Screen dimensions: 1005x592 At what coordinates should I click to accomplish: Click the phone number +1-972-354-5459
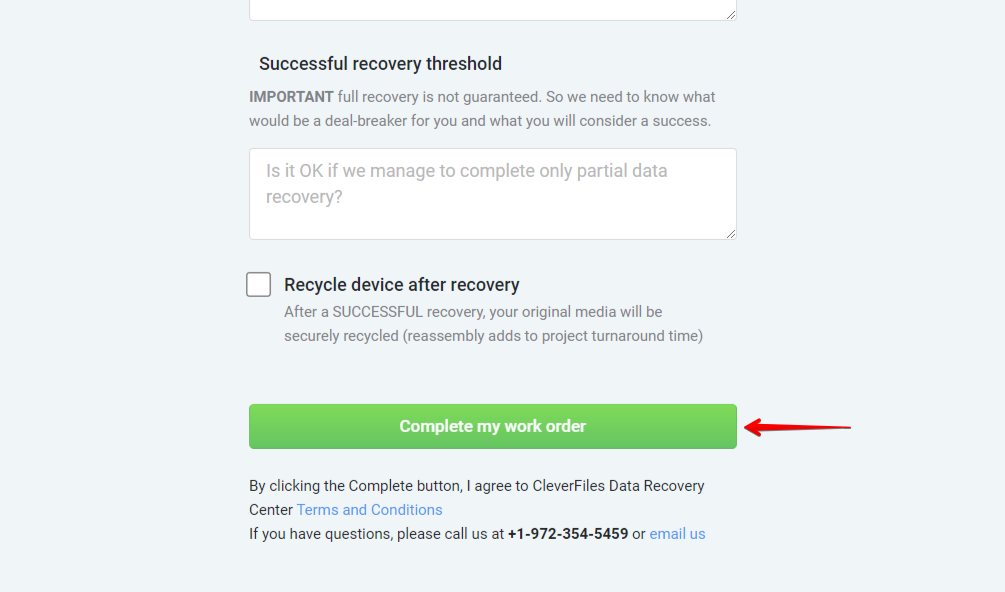pyautogui.click(x=568, y=534)
